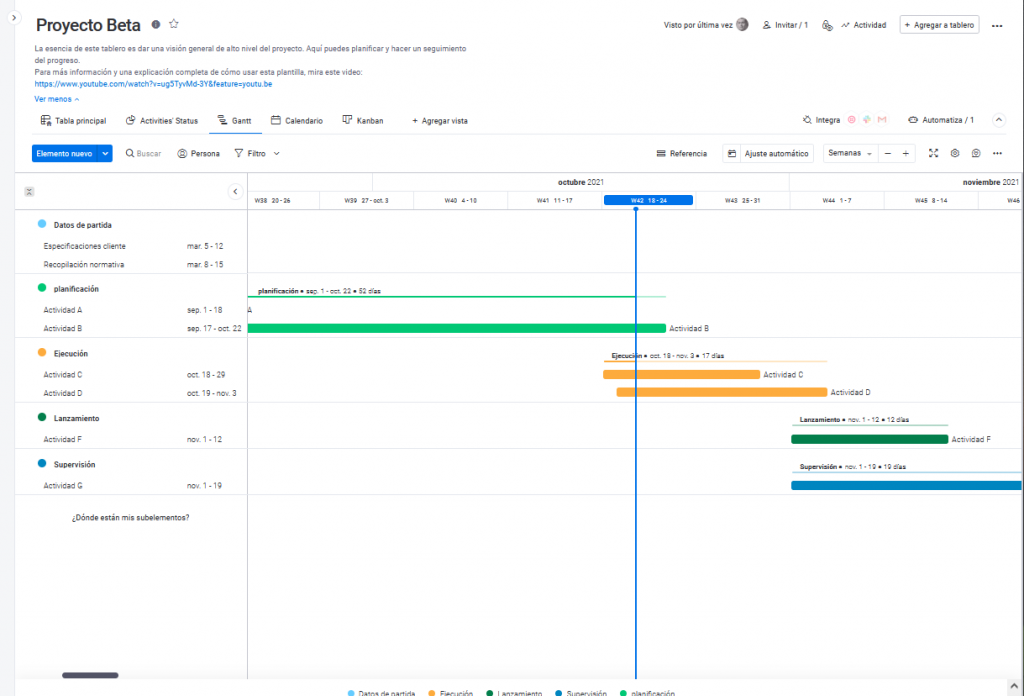Toggle the Referencia baseline option
Screen dimensions: 1024x696
682,154
